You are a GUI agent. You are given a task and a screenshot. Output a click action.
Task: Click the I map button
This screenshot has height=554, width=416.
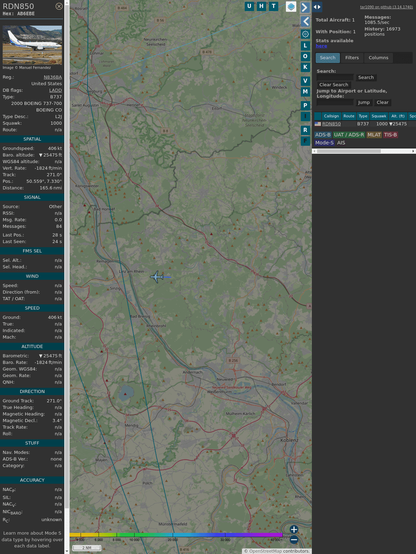pyautogui.click(x=305, y=116)
